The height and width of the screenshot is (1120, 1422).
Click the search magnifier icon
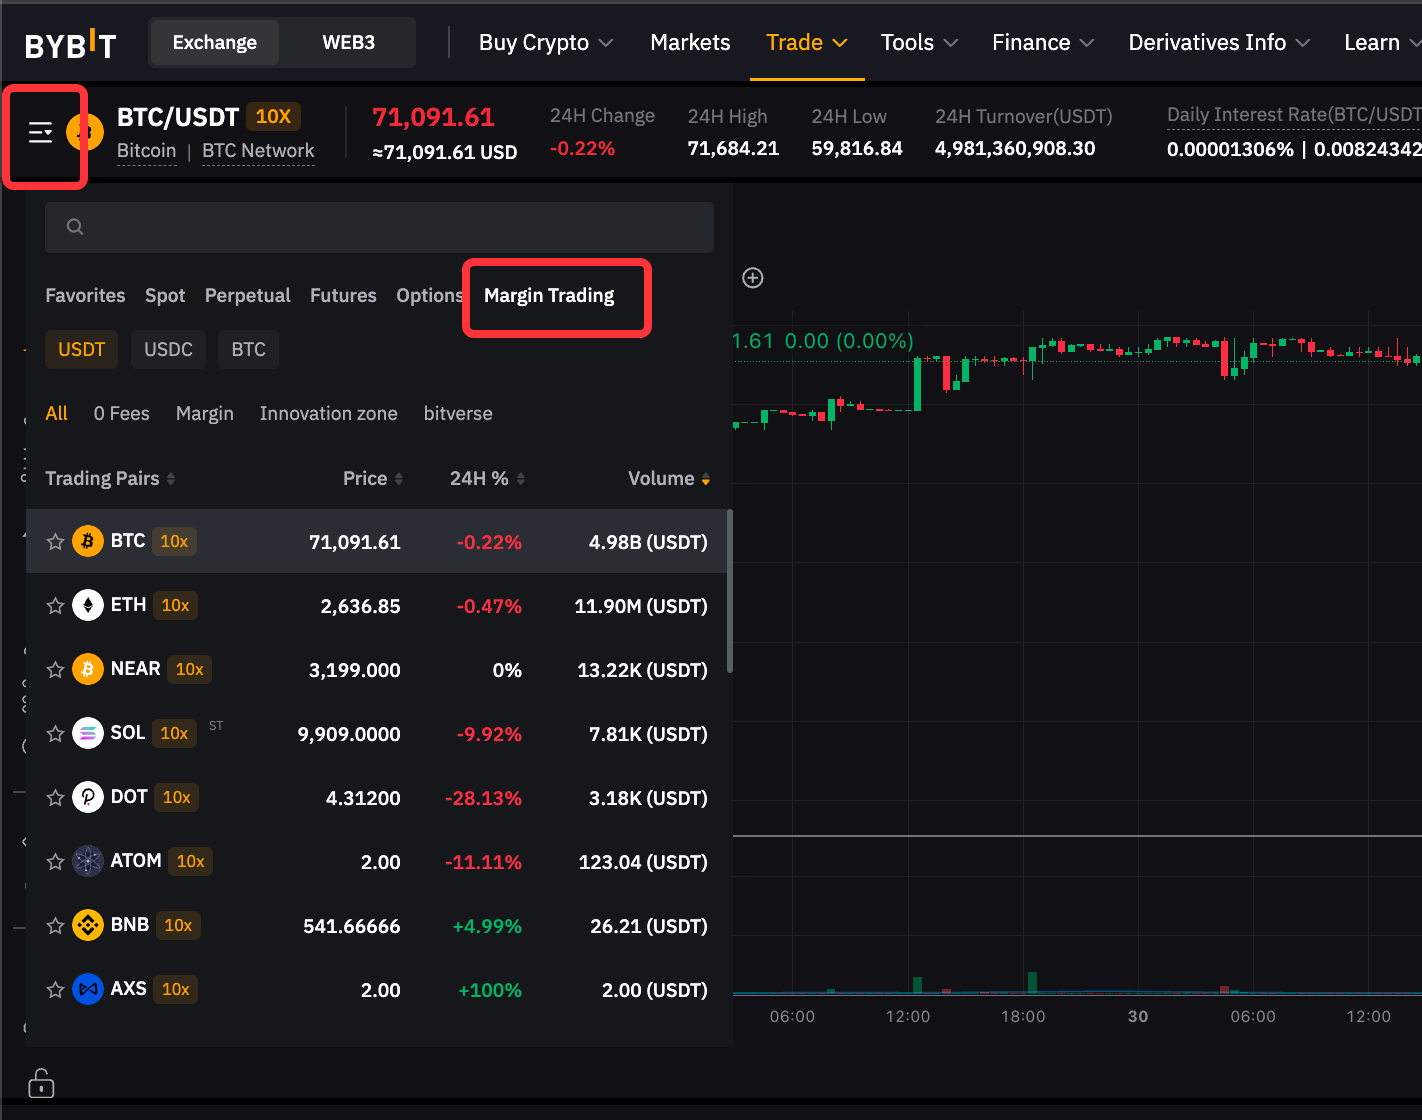coord(75,227)
